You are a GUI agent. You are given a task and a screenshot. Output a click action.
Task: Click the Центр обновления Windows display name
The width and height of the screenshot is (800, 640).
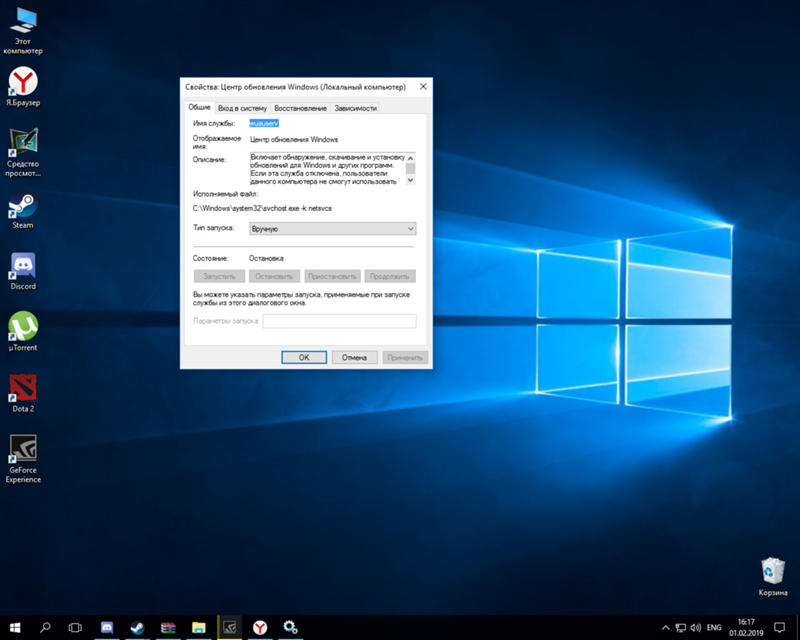(294, 139)
